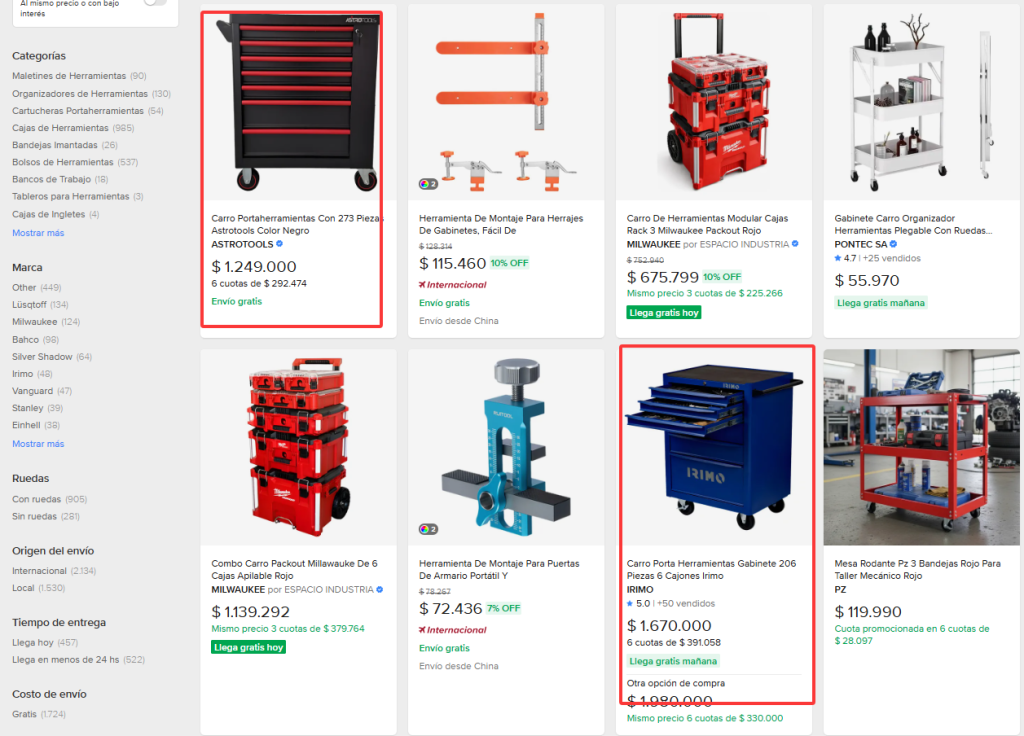1024x736 pixels.
Task: Click the Internacional plane icon under $115.460
Action: [423, 285]
